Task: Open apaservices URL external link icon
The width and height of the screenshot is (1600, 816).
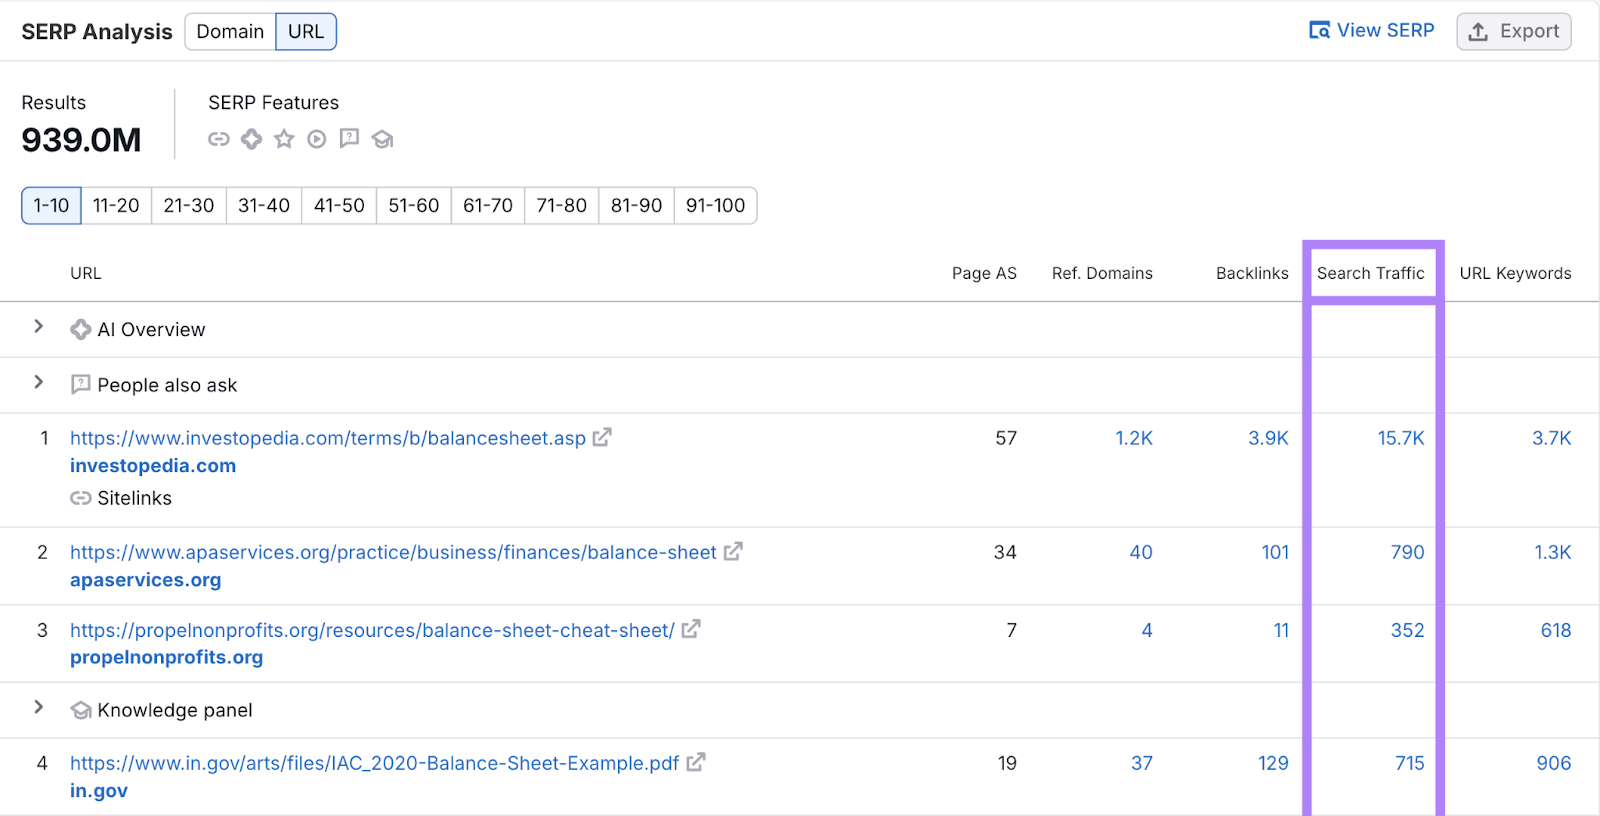Action: [733, 552]
